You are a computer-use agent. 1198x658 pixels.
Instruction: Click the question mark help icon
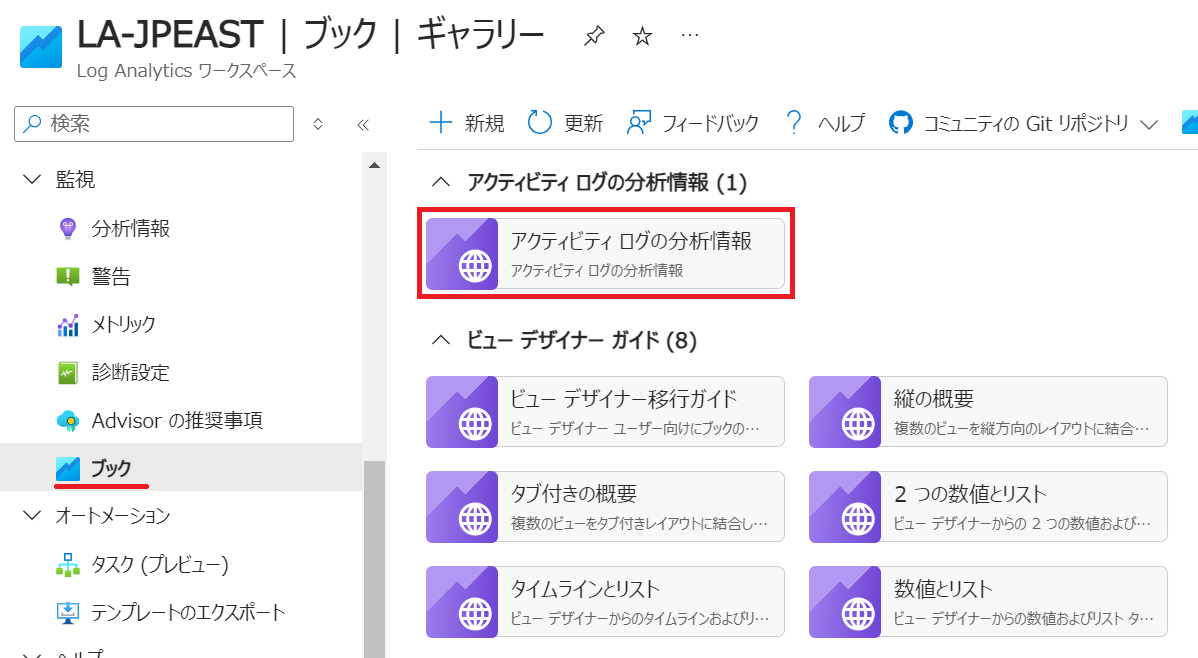pos(794,122)
